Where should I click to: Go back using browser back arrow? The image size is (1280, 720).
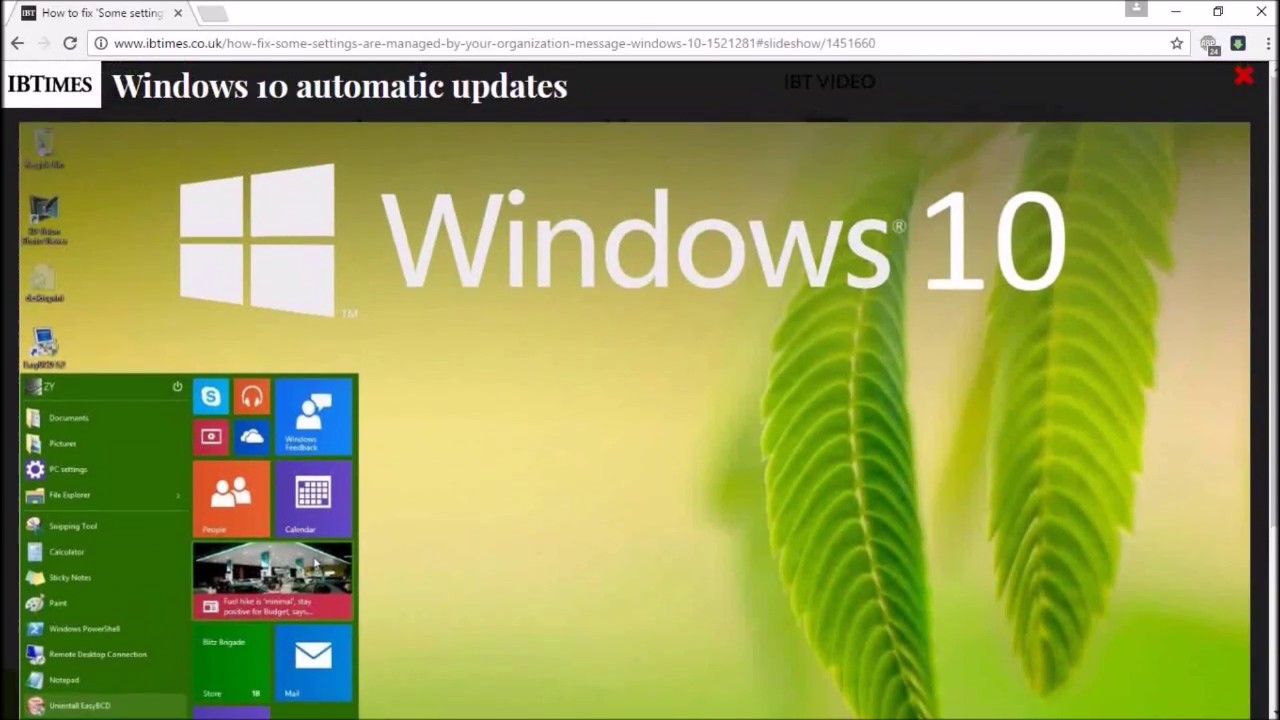(17, 43)
